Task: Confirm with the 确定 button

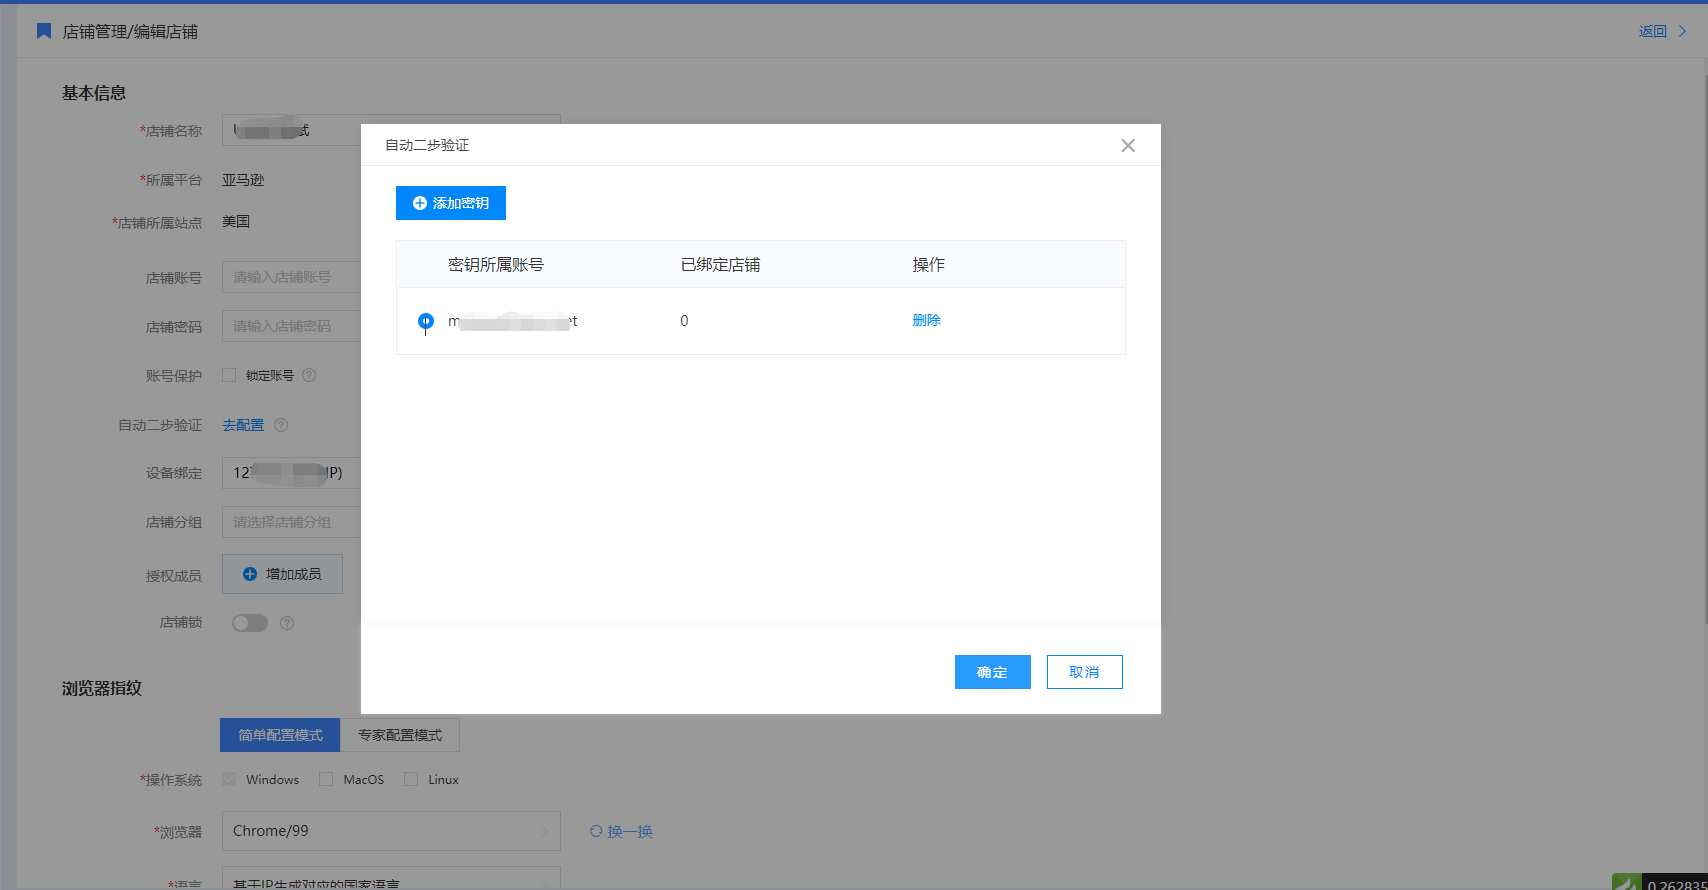Action: tap(992, 672)
